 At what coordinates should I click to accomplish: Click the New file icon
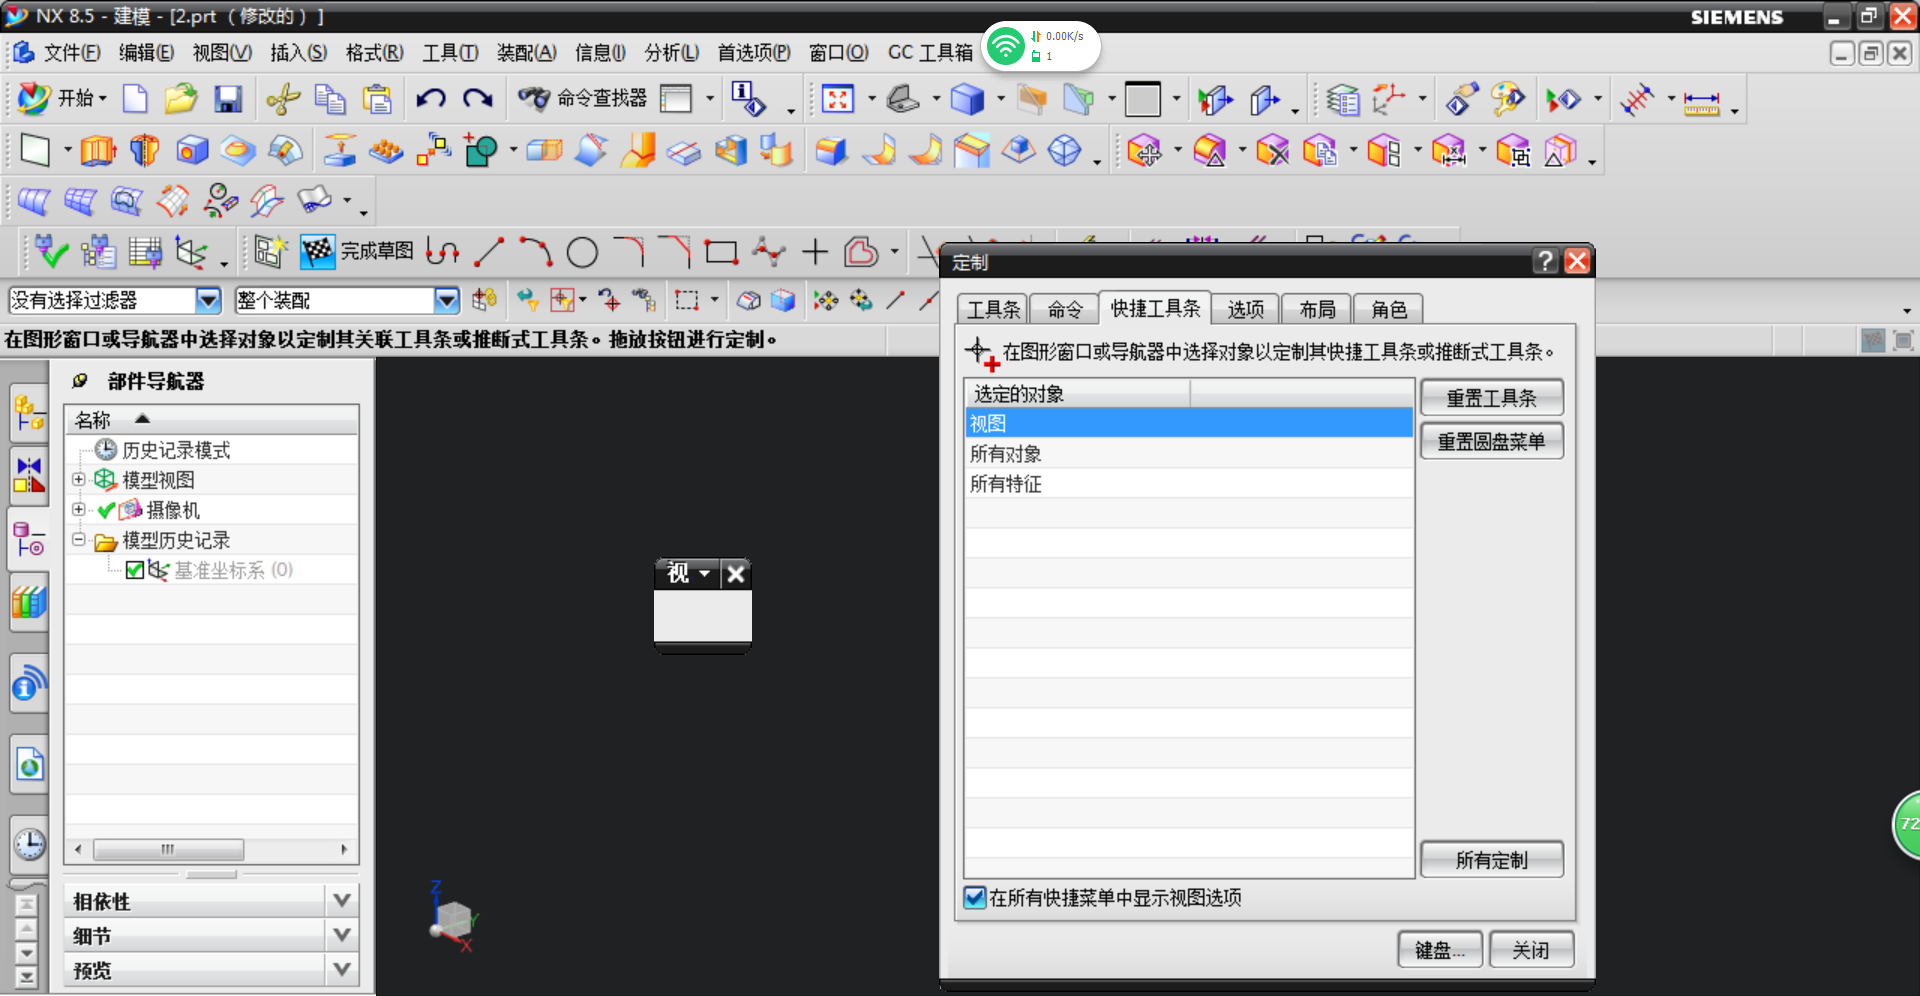[135, 98]
